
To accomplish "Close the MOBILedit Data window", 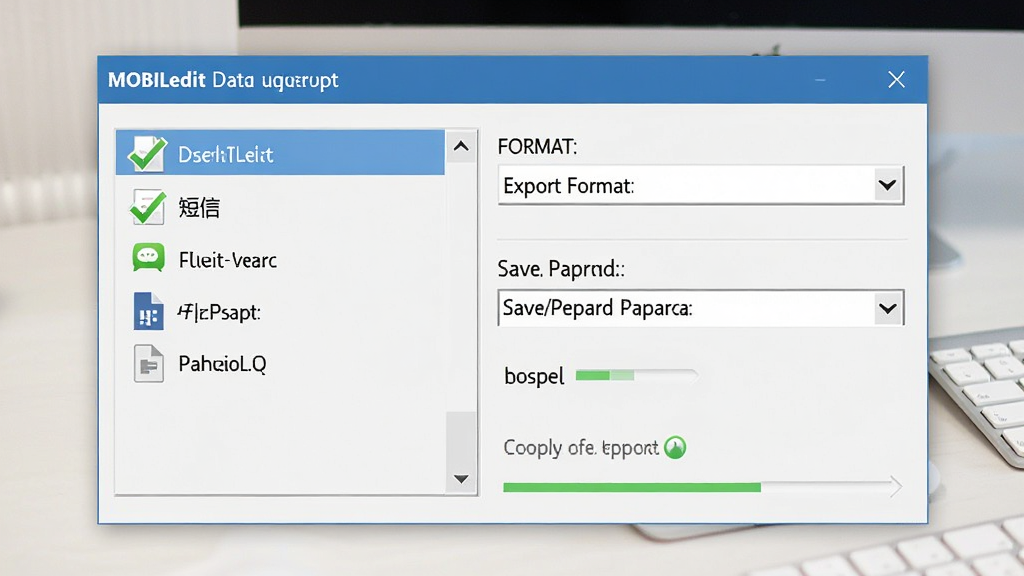I will (x=897, y=80).
